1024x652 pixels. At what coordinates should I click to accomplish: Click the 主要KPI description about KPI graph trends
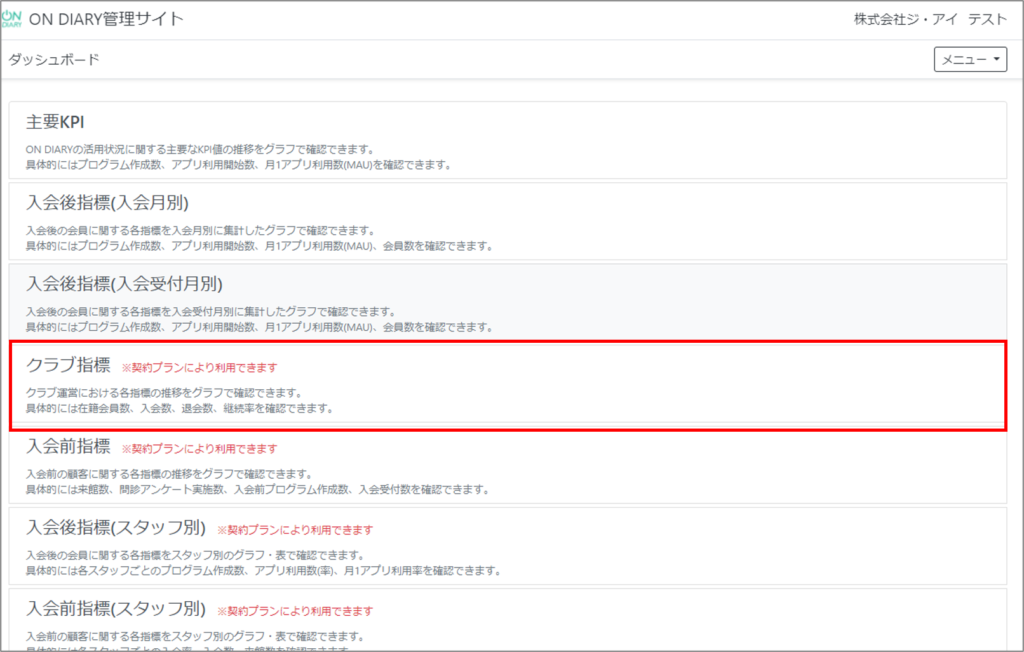200,149
